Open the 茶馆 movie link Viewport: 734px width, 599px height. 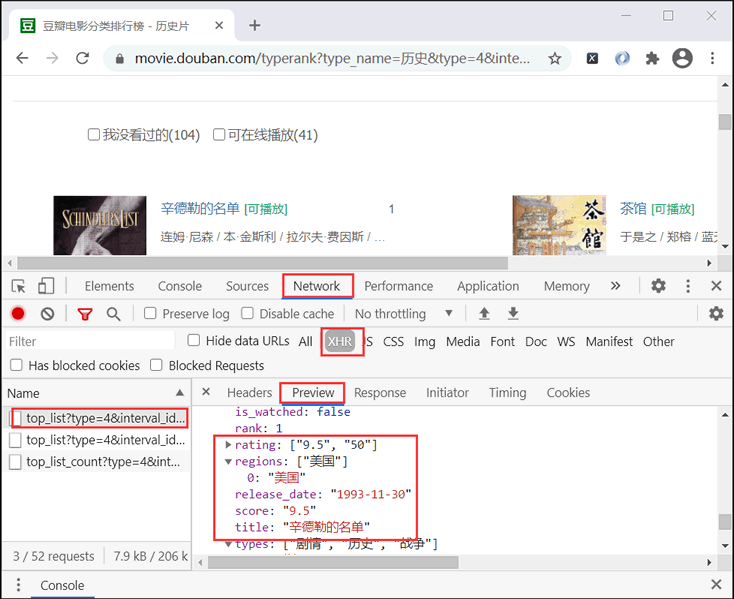pyautogui.click(x=633, y=208)
